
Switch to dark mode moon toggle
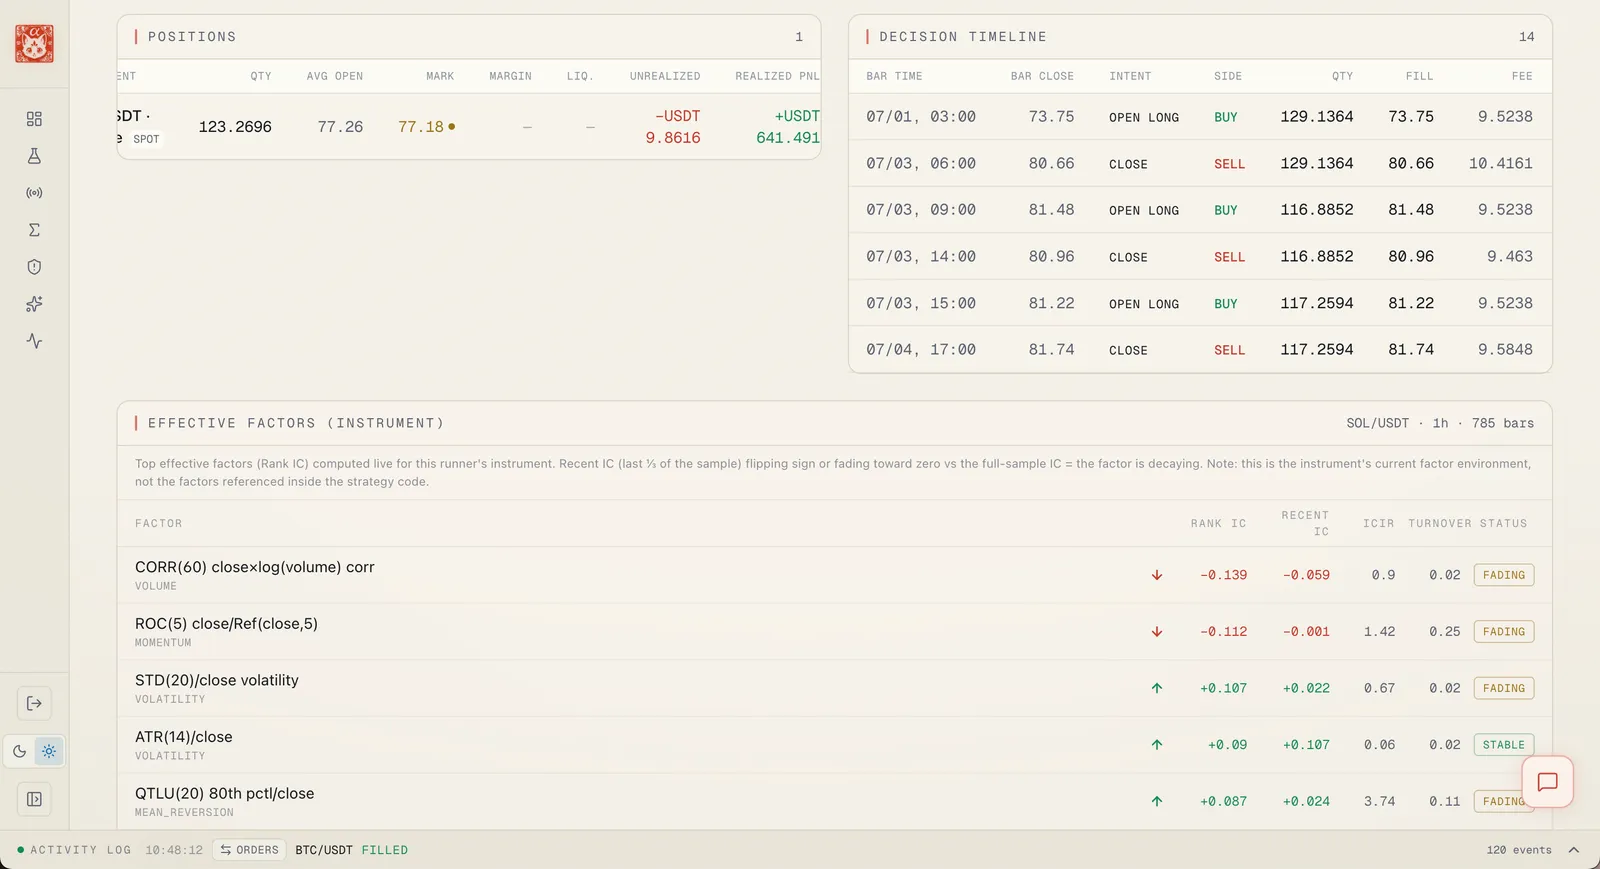(20, 751)
